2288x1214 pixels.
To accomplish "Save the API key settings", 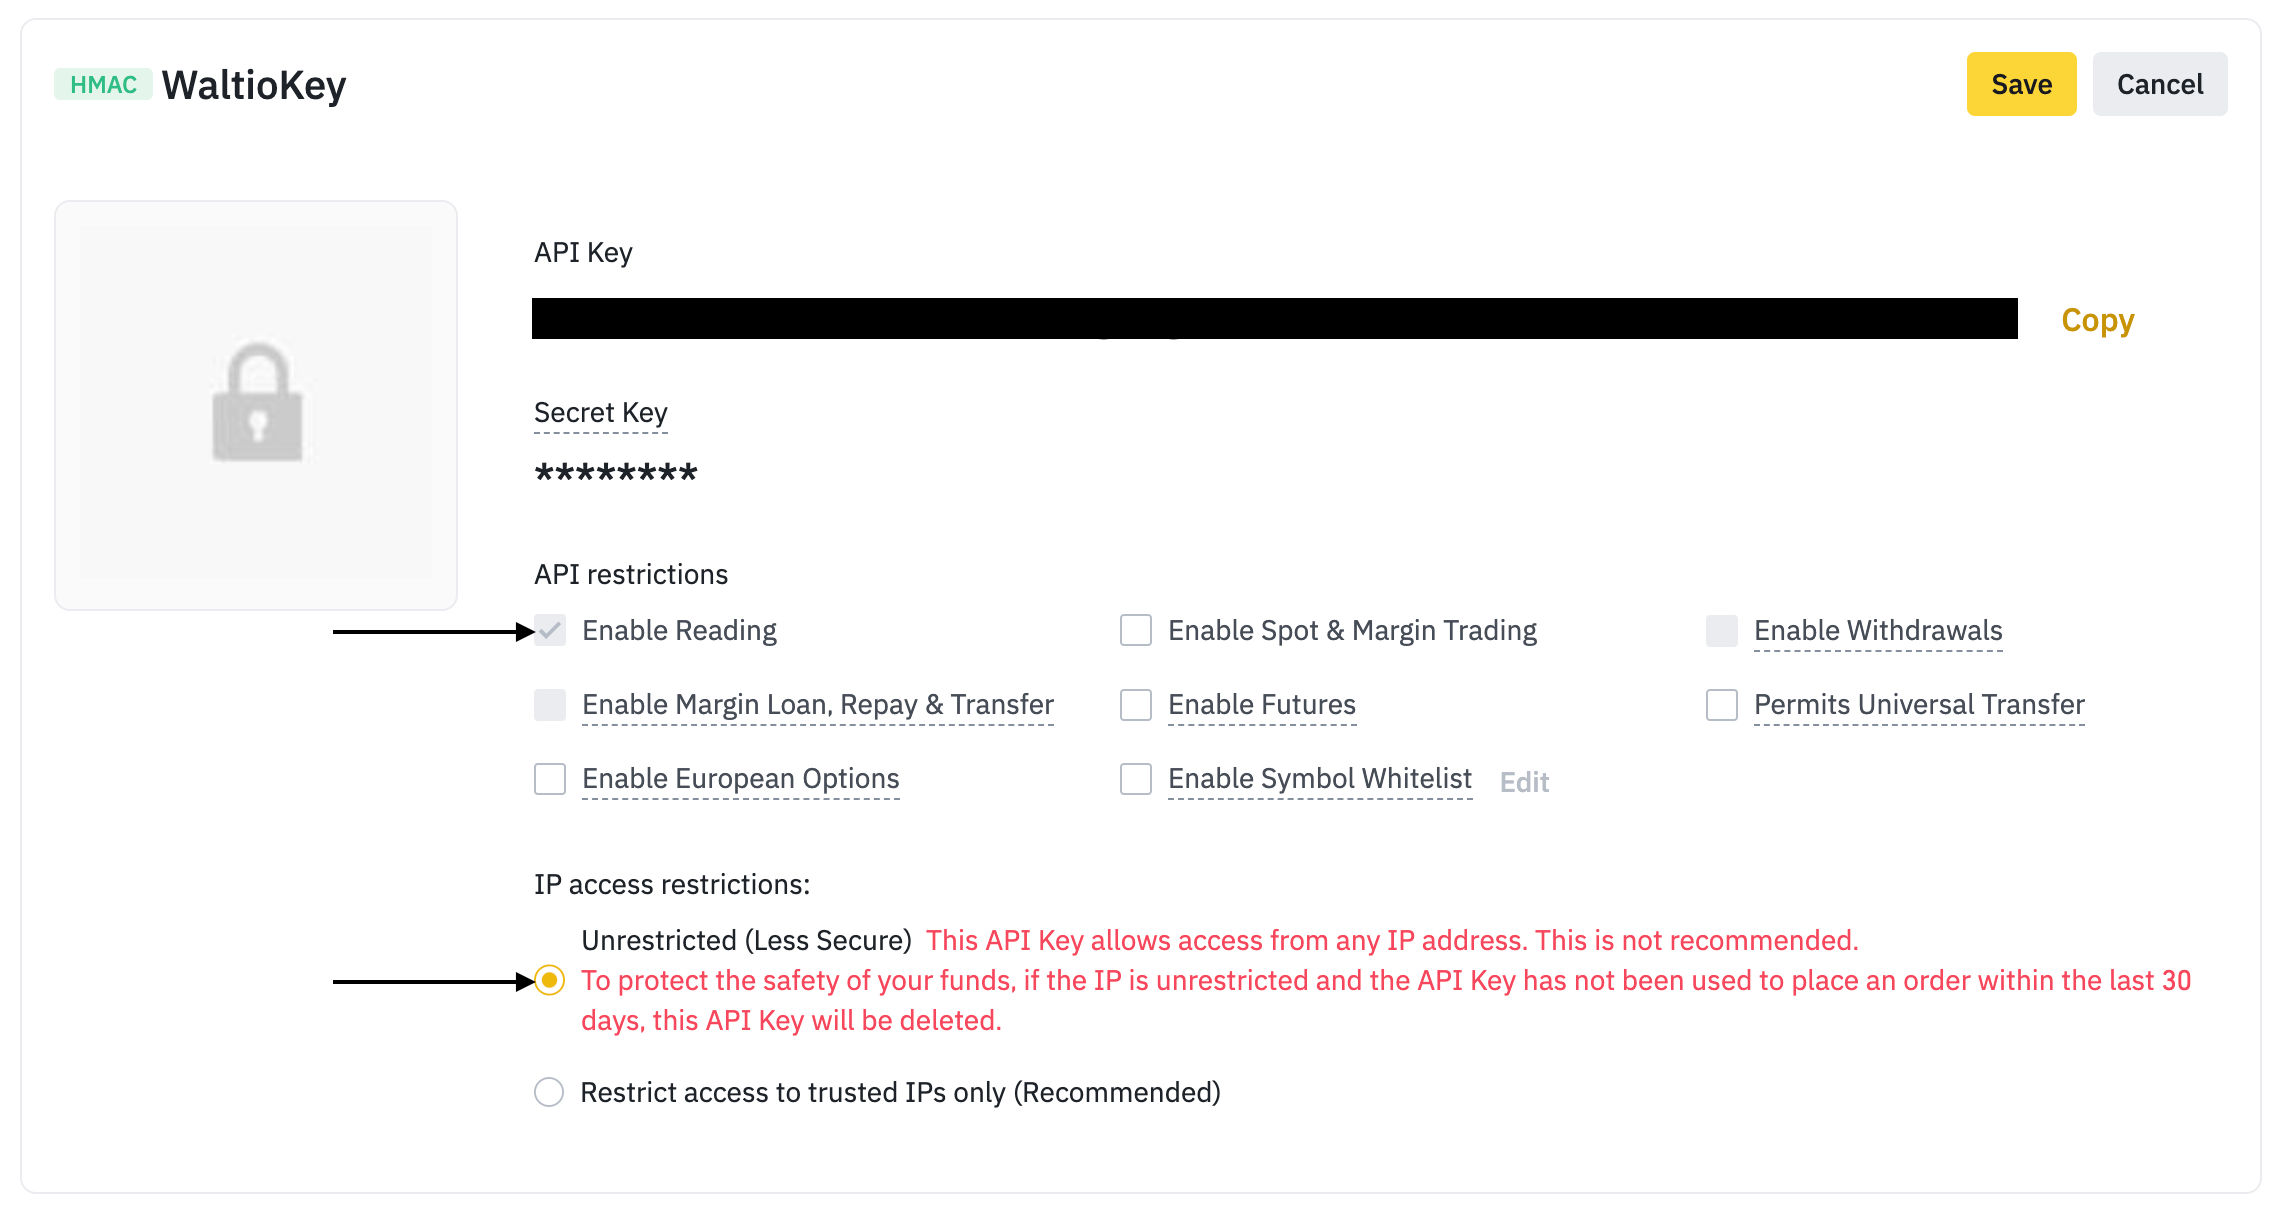I will 2021,85.
